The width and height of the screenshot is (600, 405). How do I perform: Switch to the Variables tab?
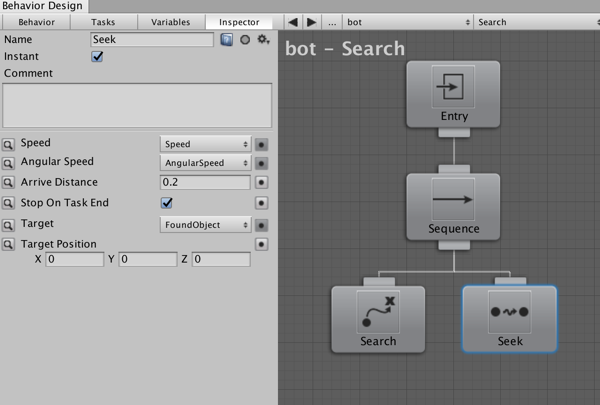click(x=171, y=22)
